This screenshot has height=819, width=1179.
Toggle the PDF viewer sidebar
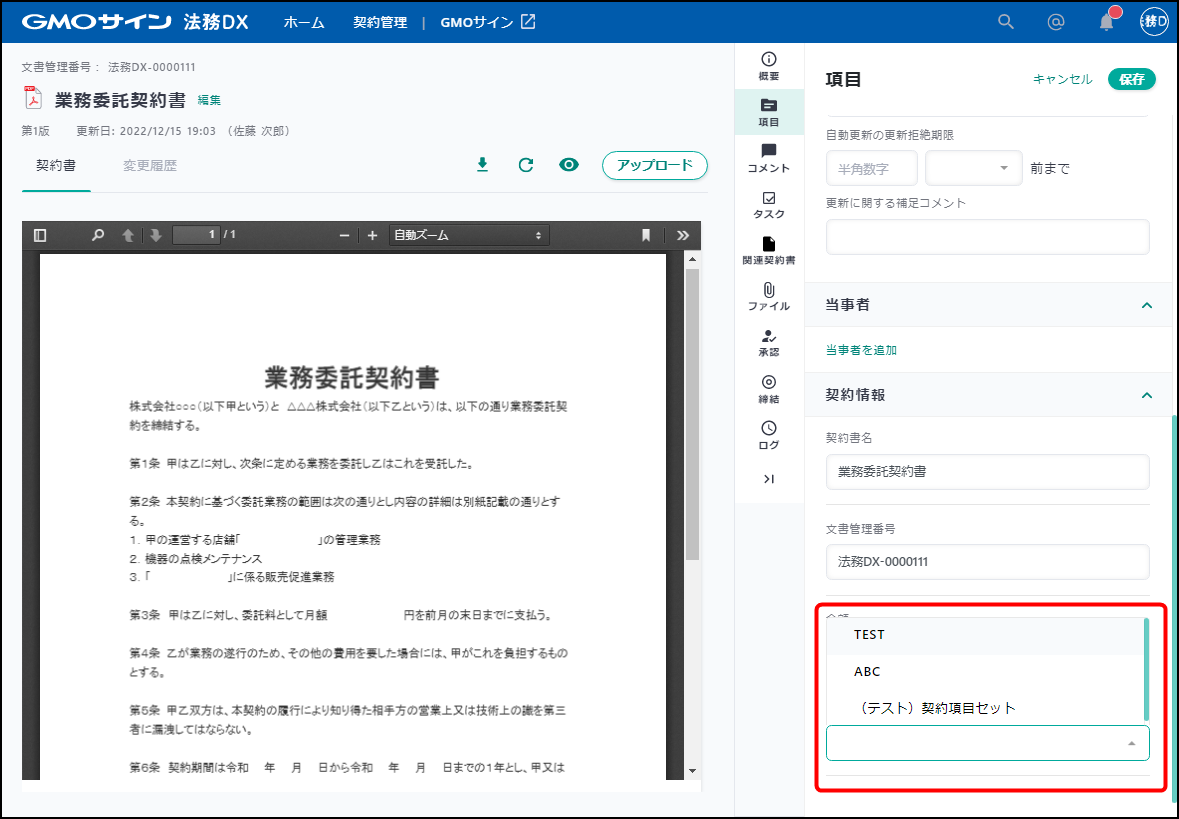point(40,235)
